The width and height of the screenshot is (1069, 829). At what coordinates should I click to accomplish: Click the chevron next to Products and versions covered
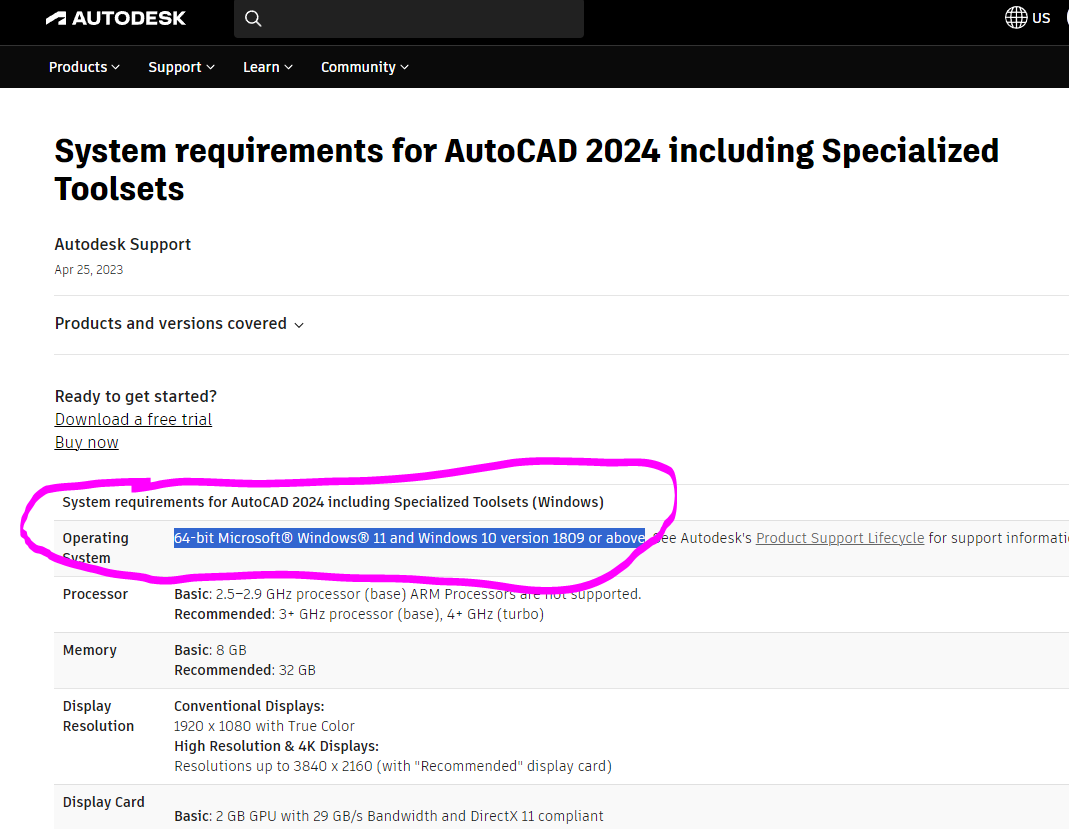click(299, 324)
